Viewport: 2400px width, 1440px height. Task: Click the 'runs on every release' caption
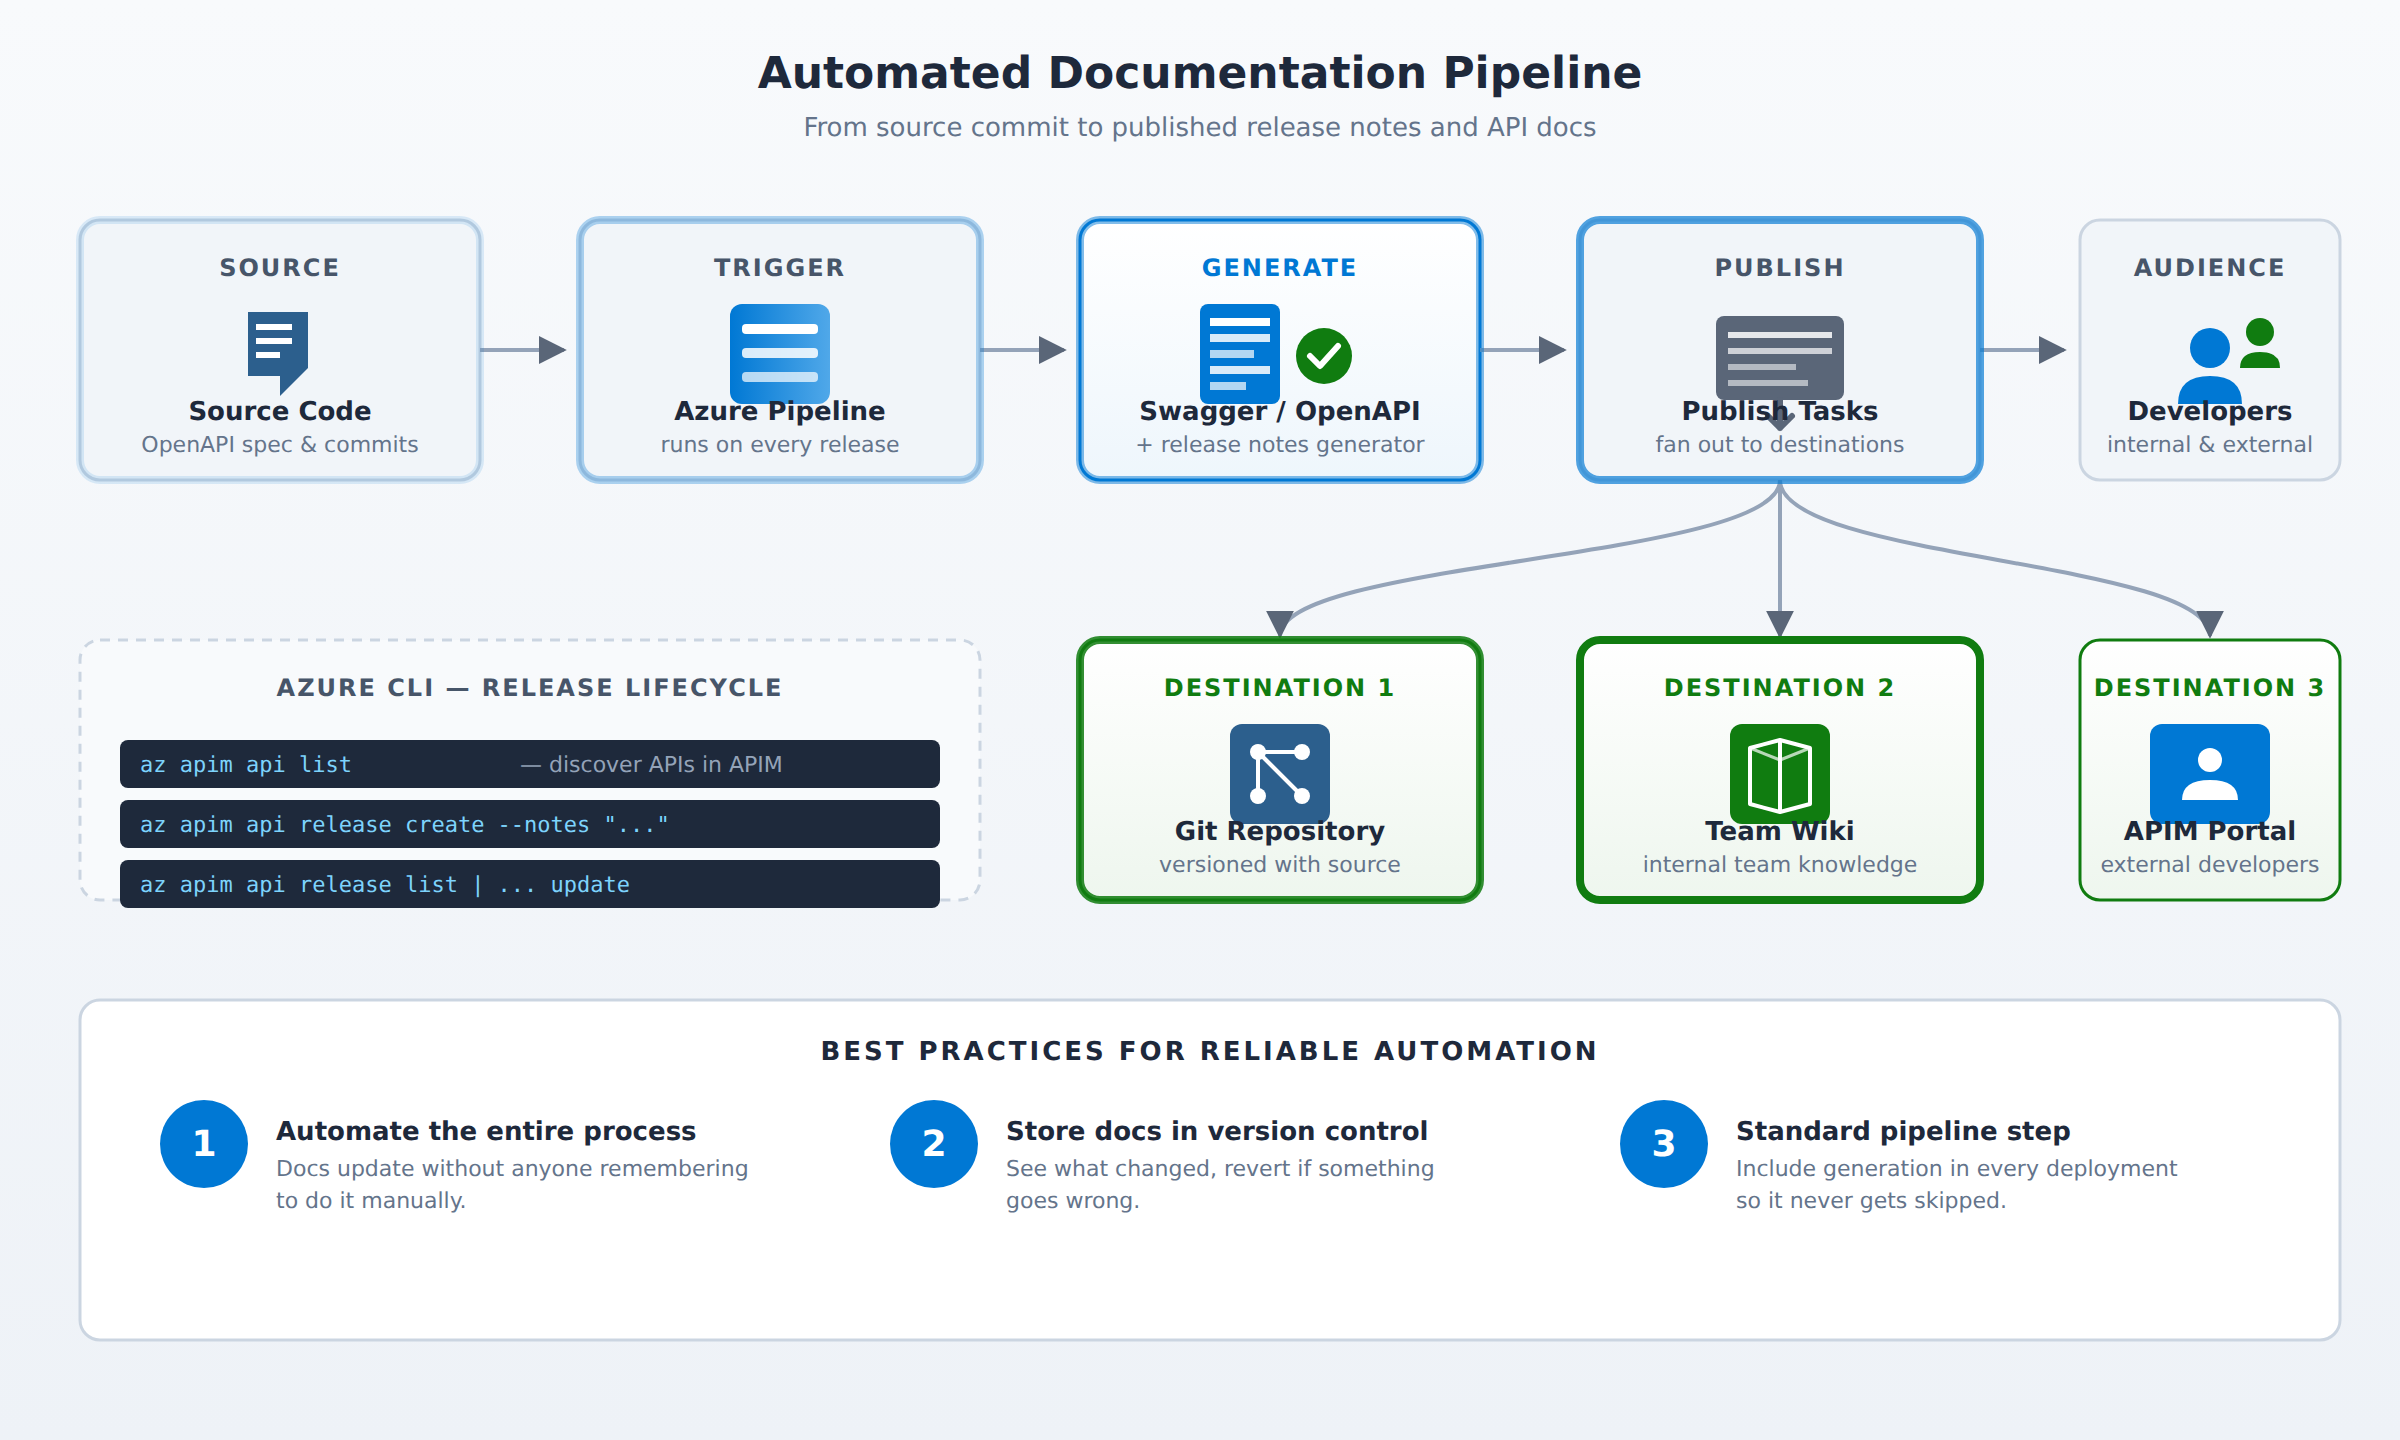pos(780,444)
